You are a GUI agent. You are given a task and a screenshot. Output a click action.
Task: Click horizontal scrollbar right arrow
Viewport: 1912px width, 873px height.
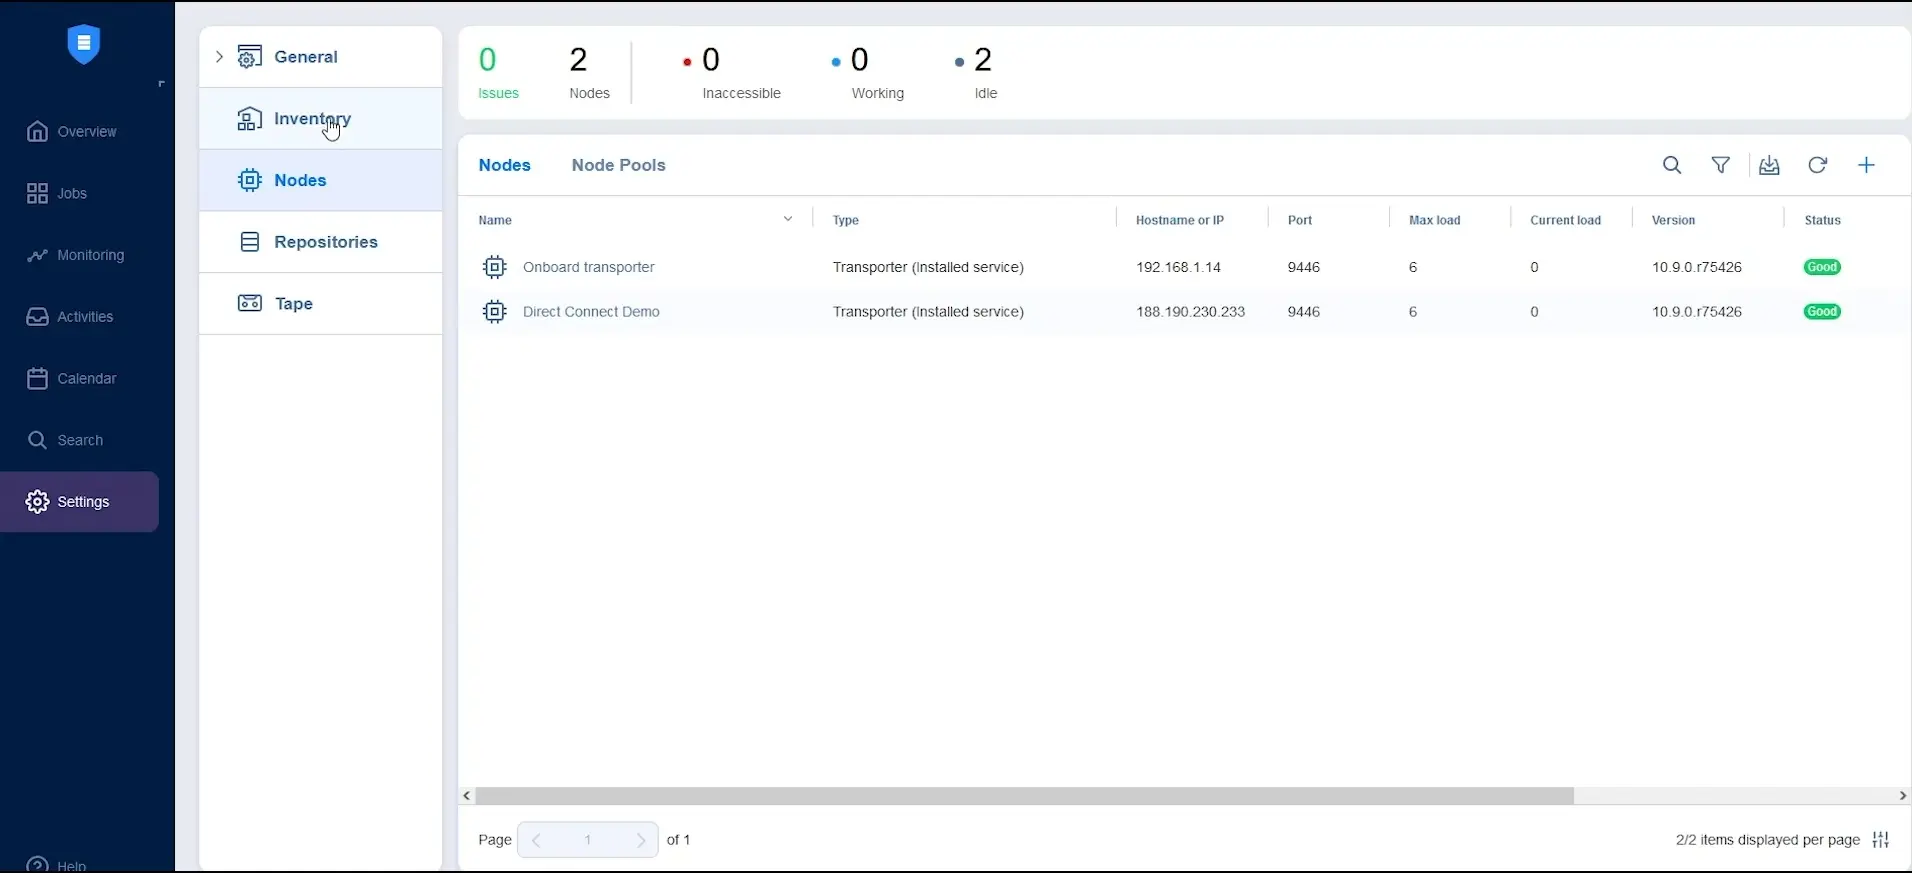[1902, 796]
